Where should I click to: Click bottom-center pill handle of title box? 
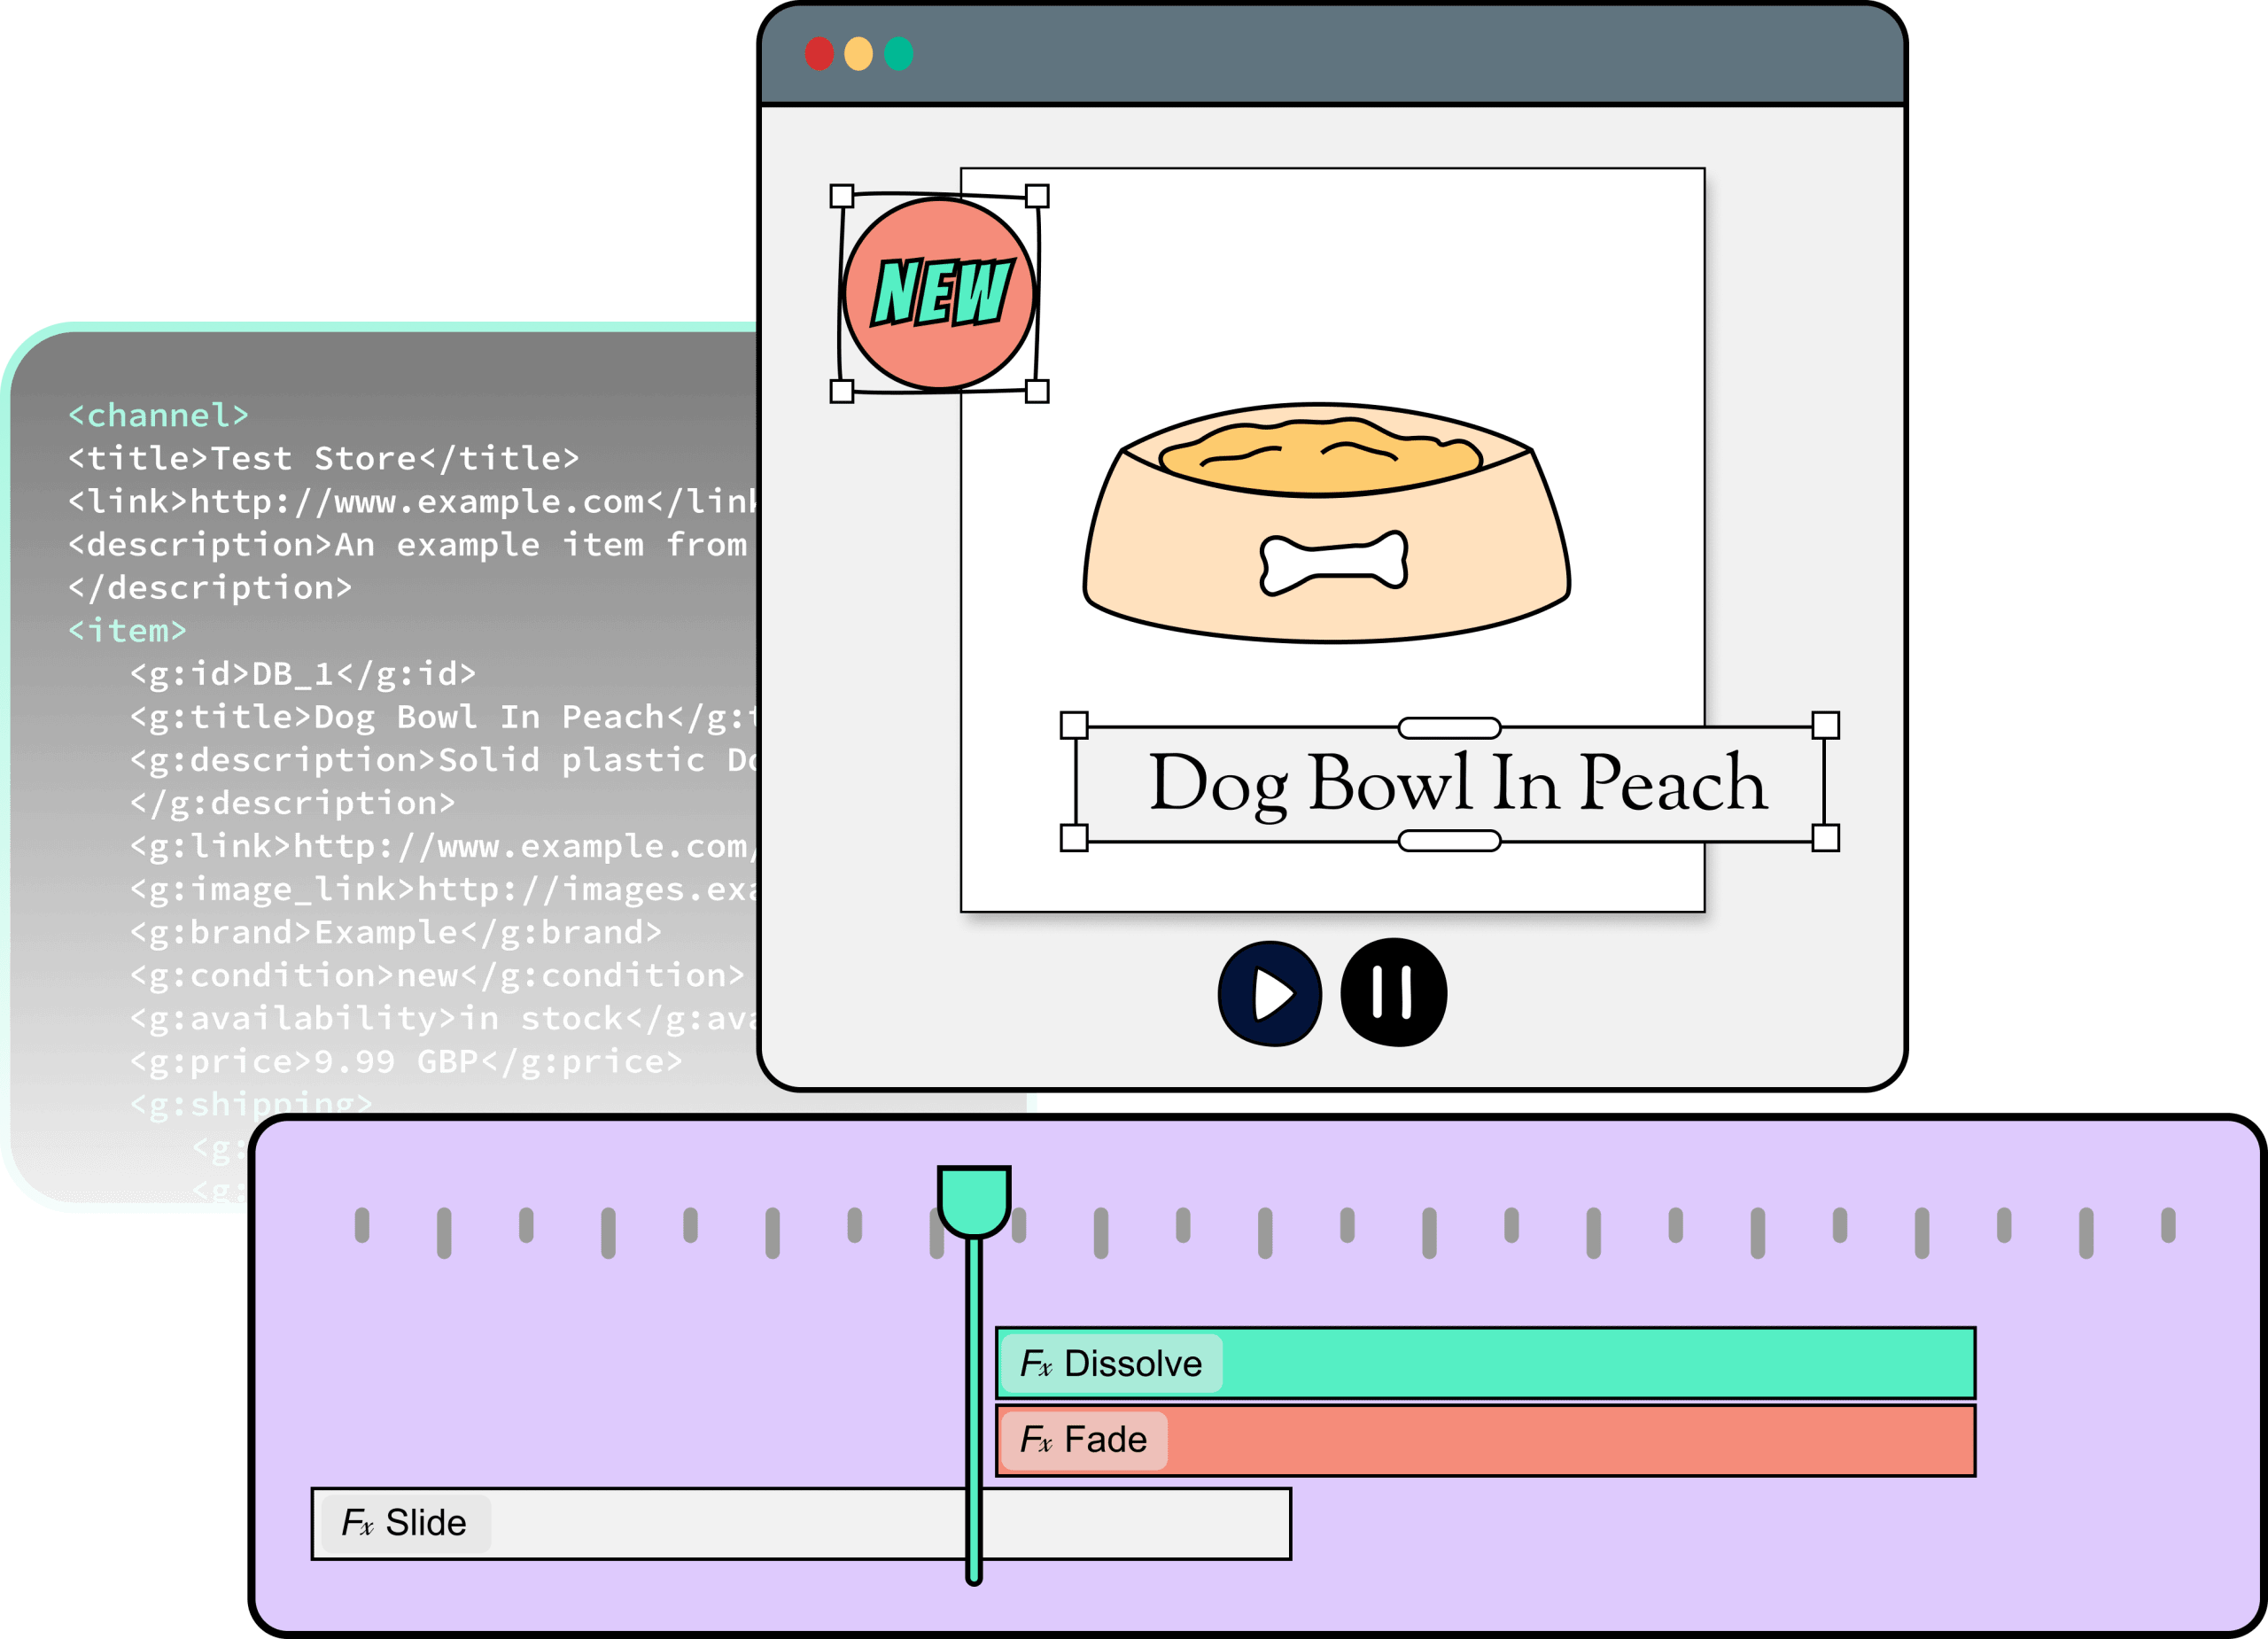[x=1449, y=841]
